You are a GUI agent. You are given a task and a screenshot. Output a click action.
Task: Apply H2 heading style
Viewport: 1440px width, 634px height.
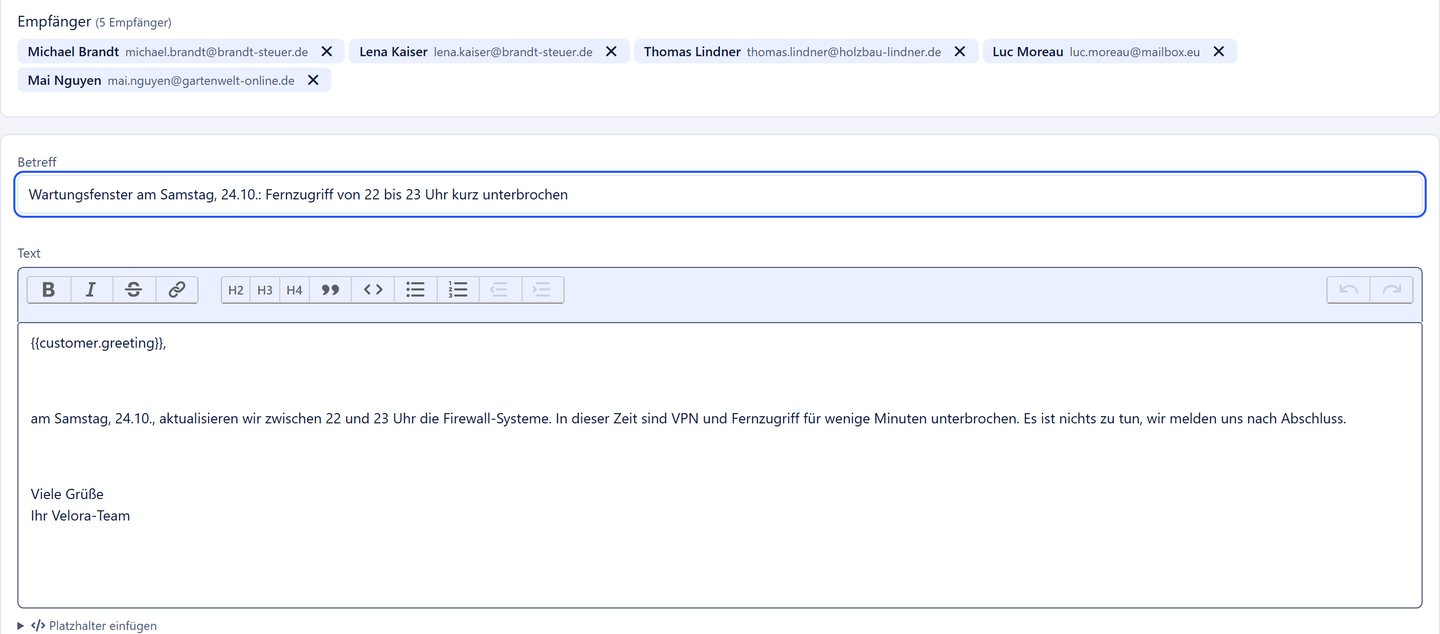[x=236, y=290]
